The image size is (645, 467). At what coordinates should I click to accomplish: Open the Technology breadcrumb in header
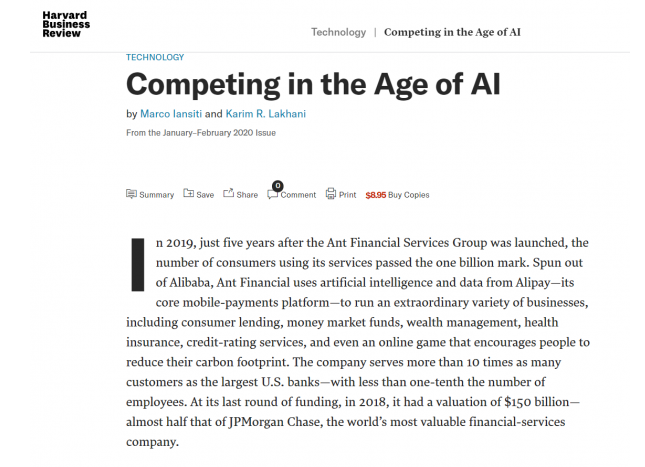(338, 32)
